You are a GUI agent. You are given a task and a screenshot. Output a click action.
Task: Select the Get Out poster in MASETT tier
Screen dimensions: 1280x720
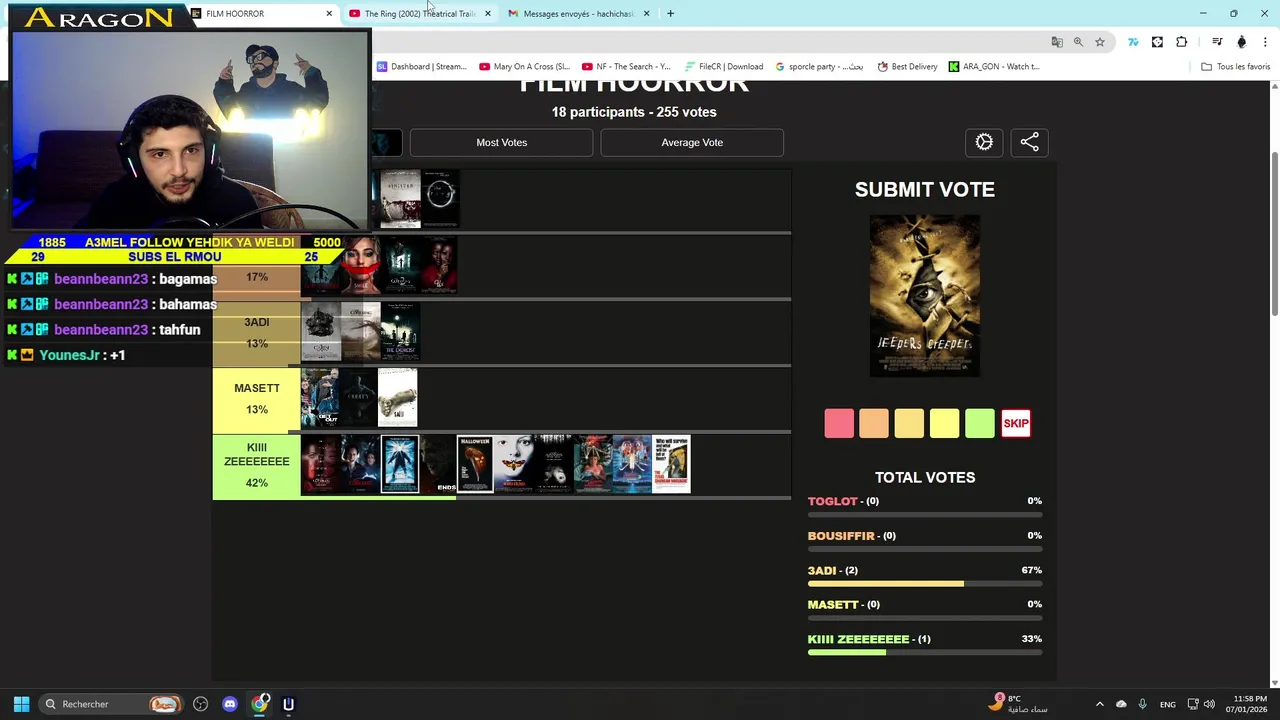pyautogui.click(x=320, y=398)
